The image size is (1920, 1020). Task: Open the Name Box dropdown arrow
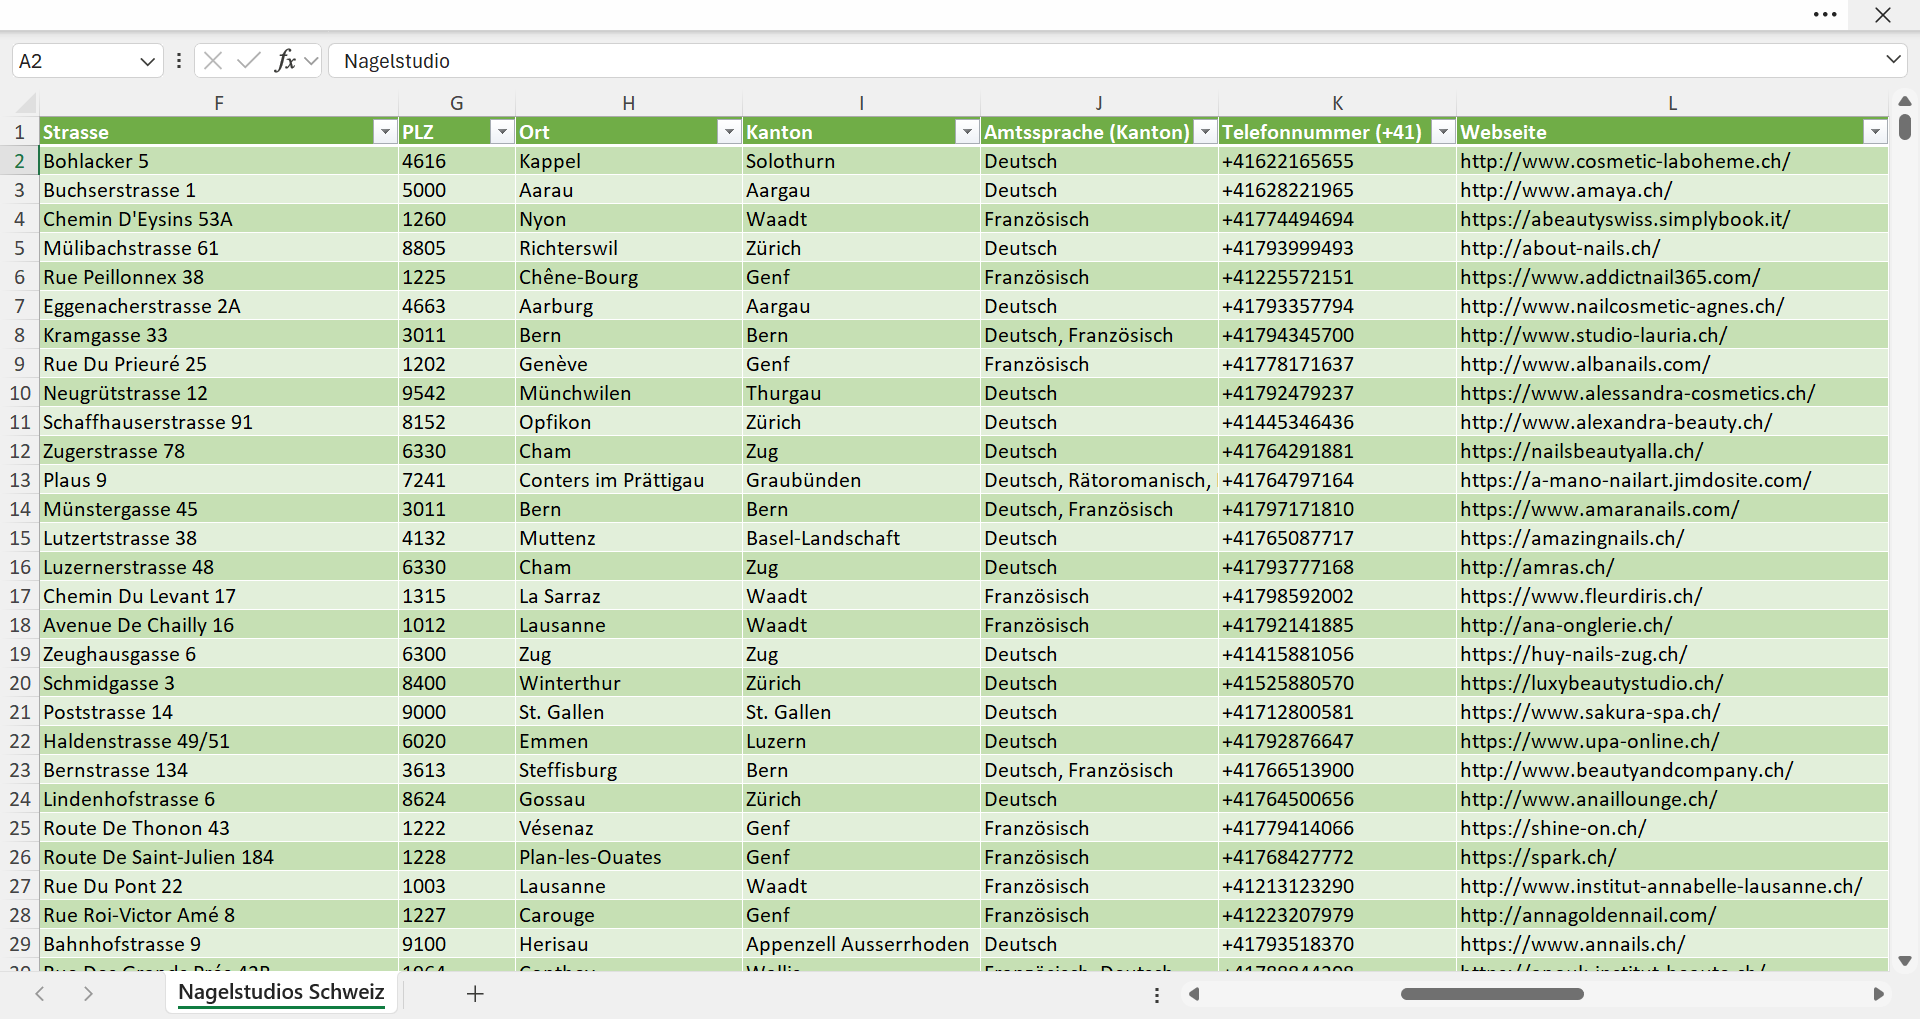[x=147, y=61]
